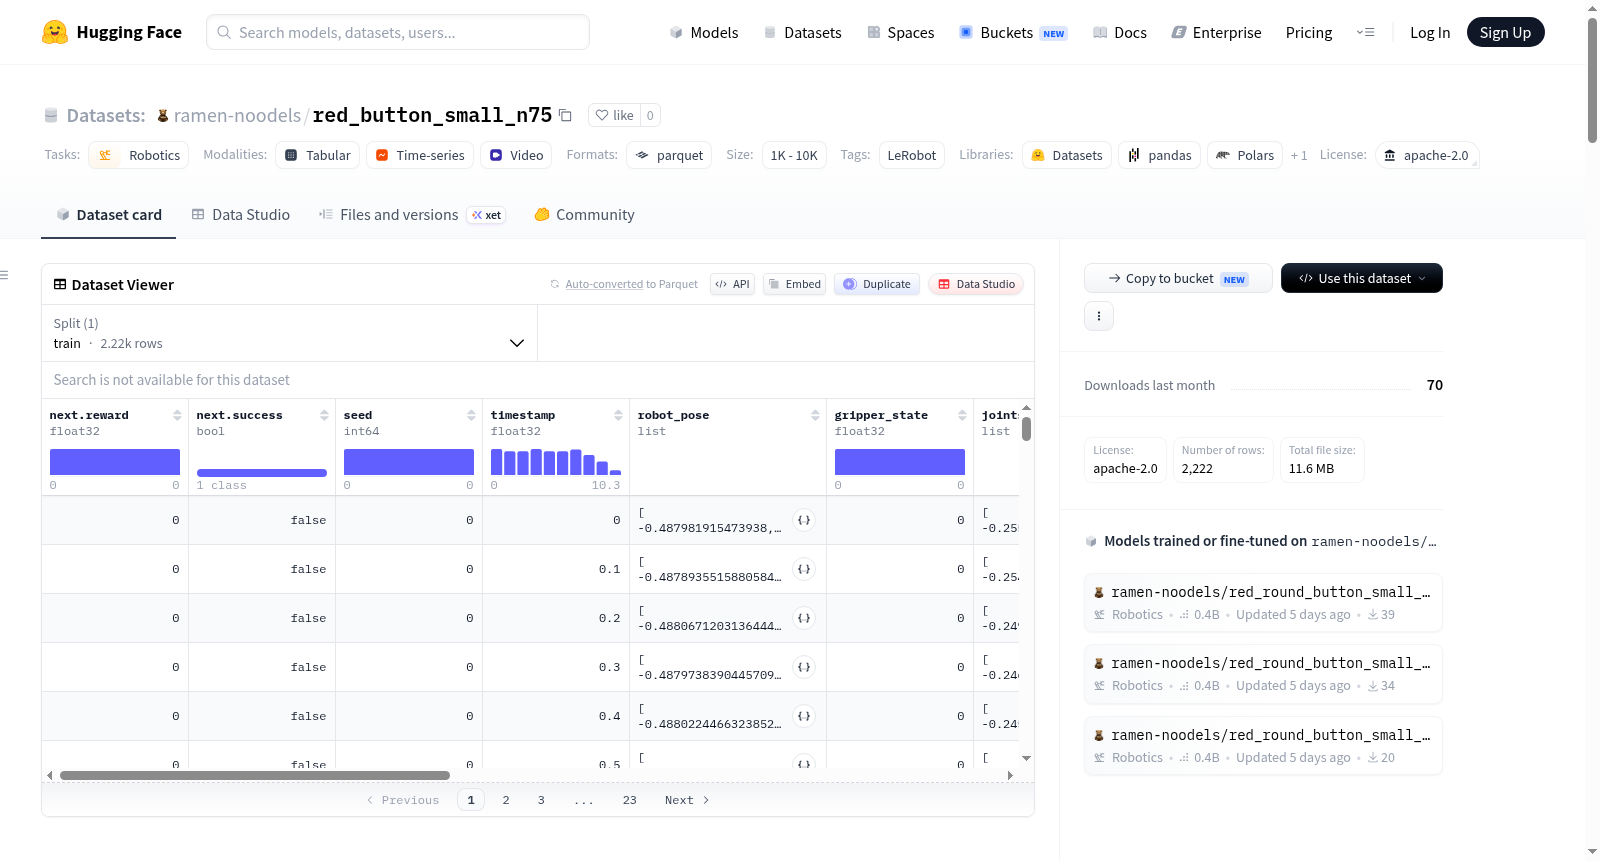The image size is (1600, 861).
Task: Expand JSON braces icon in timestamp 0 row
Action: 803,520
